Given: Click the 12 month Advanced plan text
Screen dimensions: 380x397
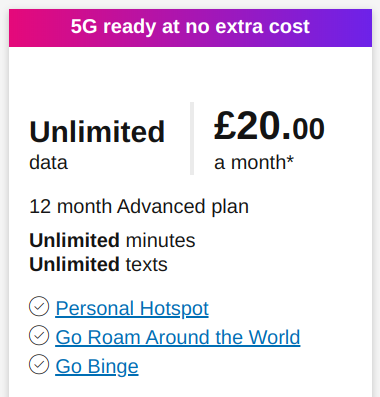Looking at the screenshot, I should coord(139,206).
